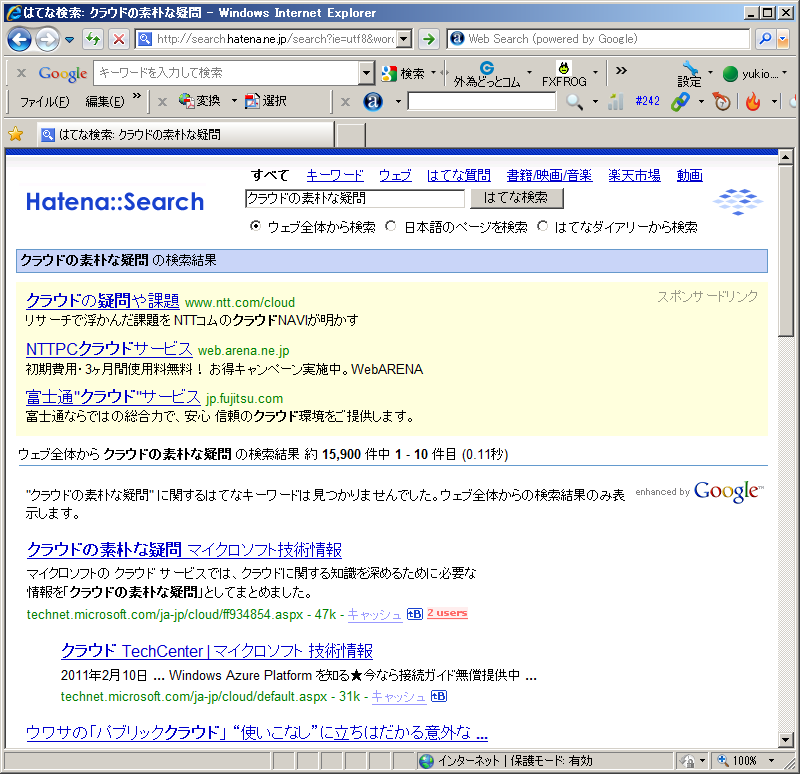Screen dimensions: 800x774
Task: Select the はてなダイアリーから検索 radio button
Action: pos(543,227)
